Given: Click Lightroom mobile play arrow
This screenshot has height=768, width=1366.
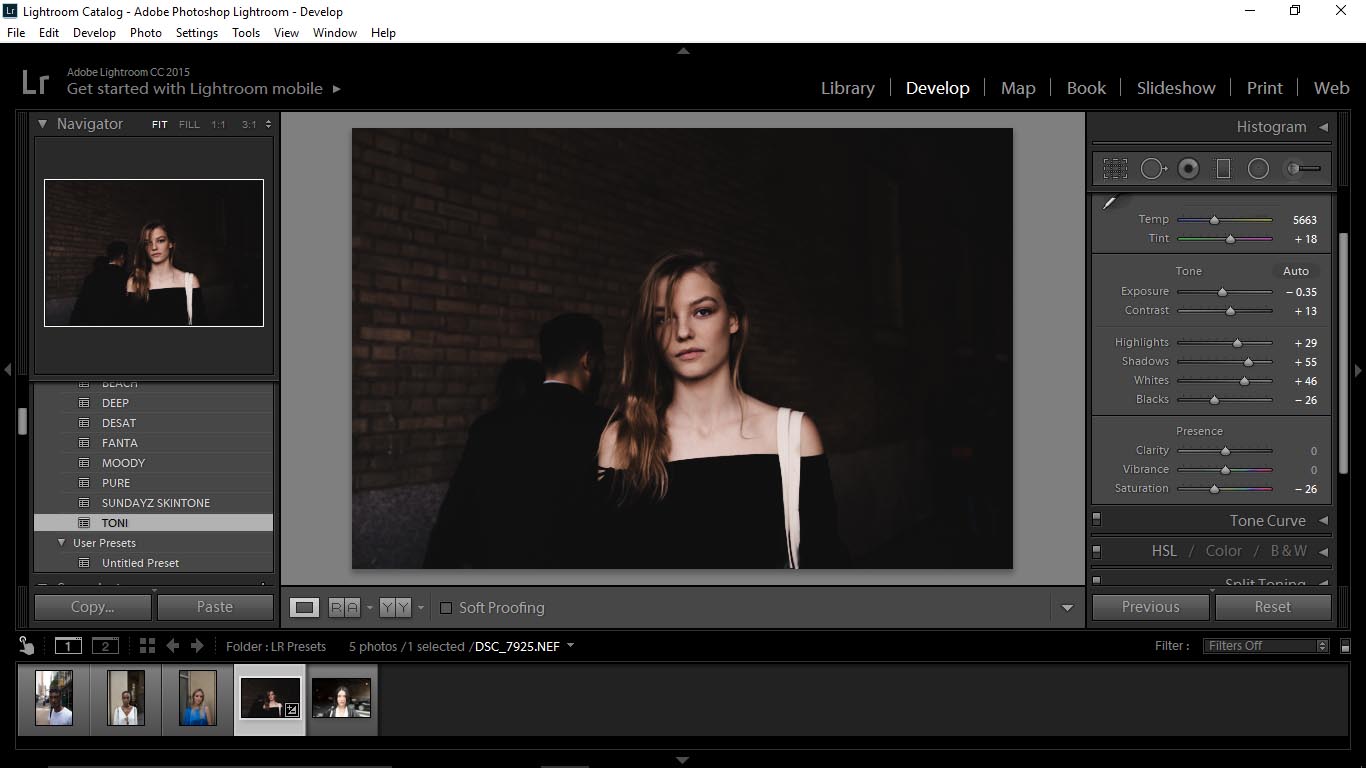Looking at the screenshot, I should click(x=336, y=89).
